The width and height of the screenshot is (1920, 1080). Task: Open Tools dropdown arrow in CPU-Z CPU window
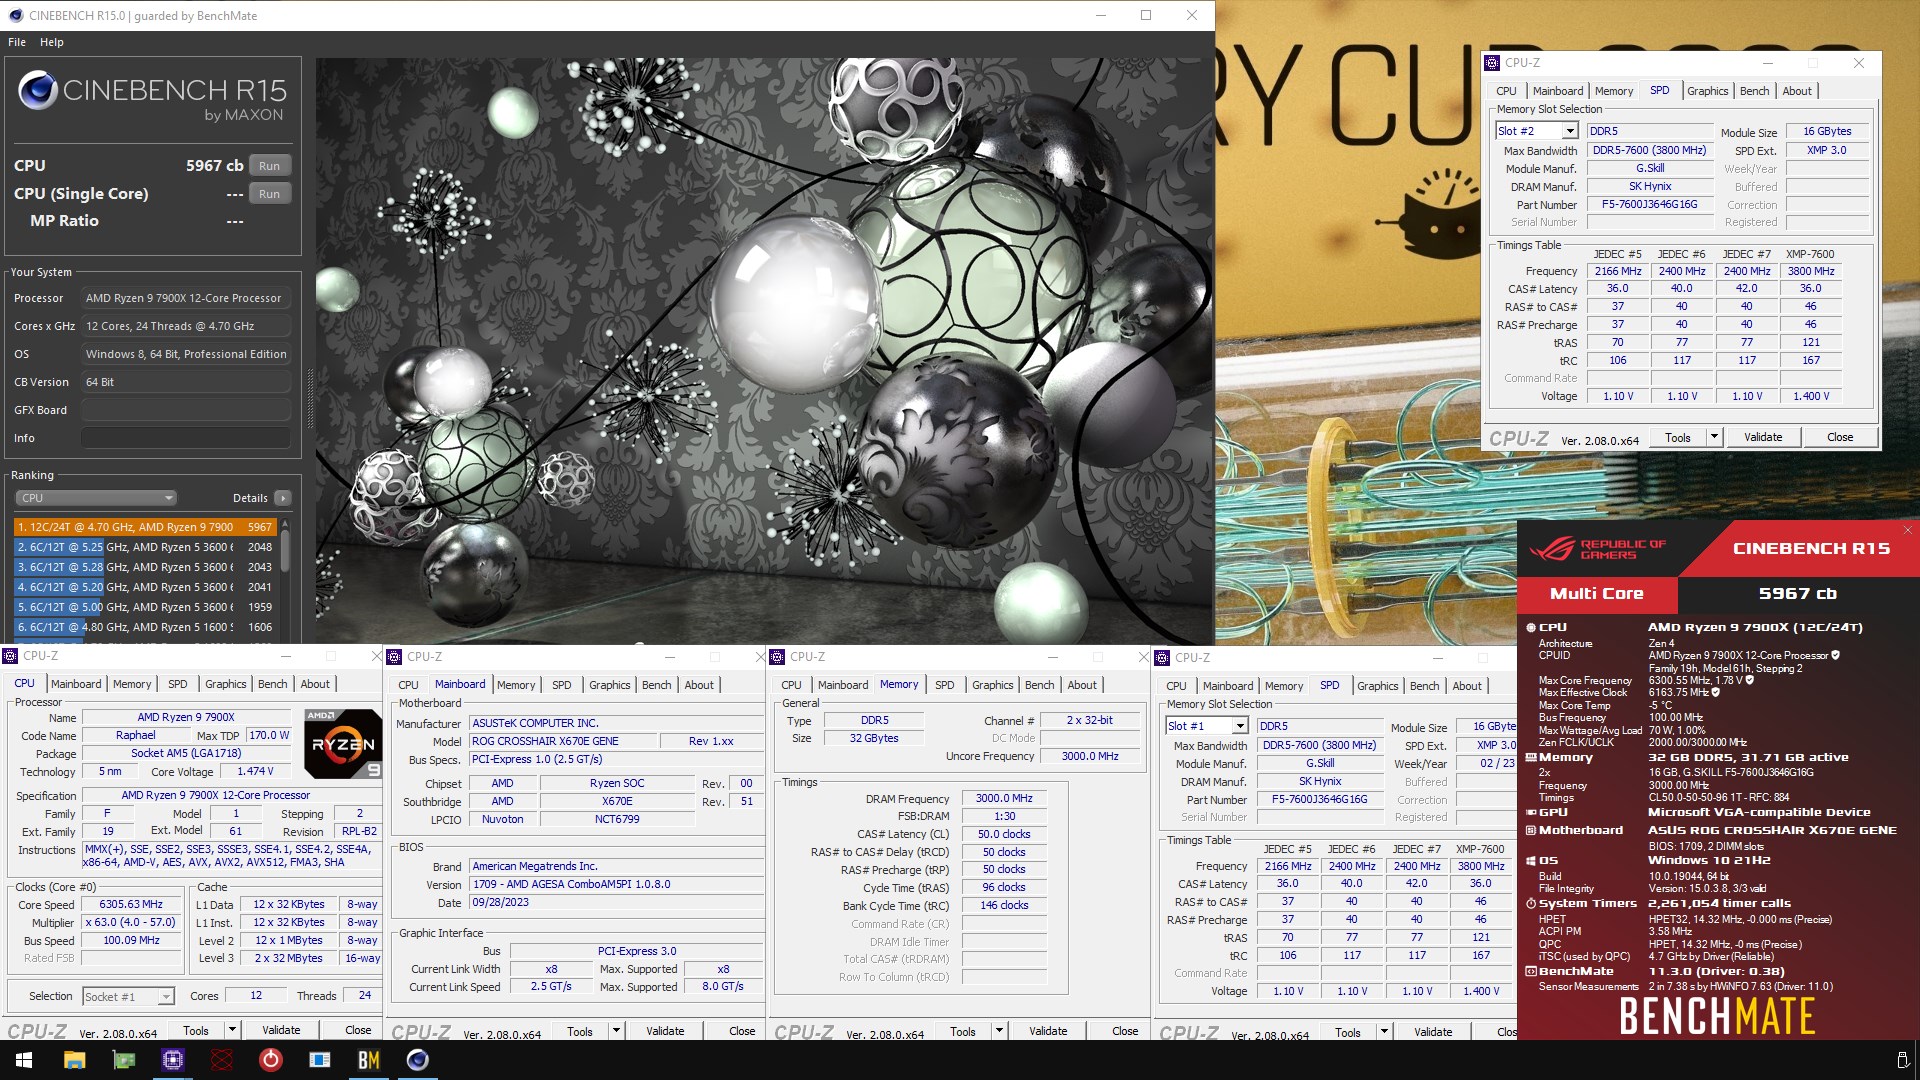click(231, 1030)
